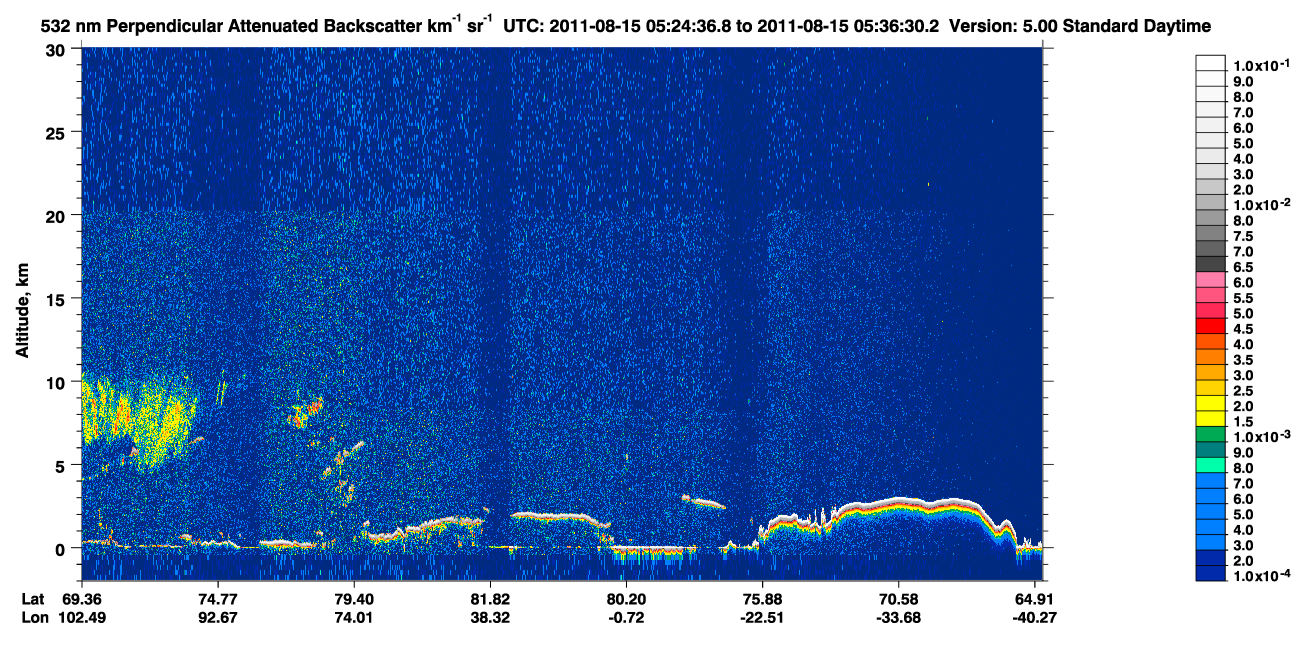Image resolution: width=1300 pixels, height=667 pixels.
Task: Click the 2.5 color bar label
Action: [1243, 389]
